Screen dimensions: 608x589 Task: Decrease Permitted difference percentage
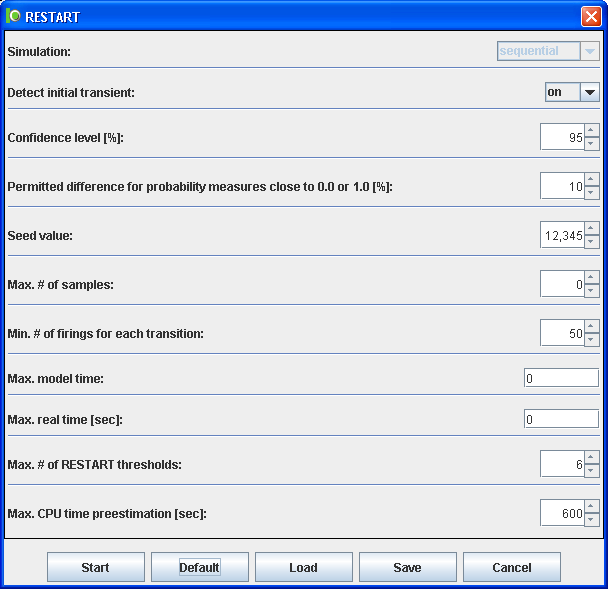tap(591, 192)
